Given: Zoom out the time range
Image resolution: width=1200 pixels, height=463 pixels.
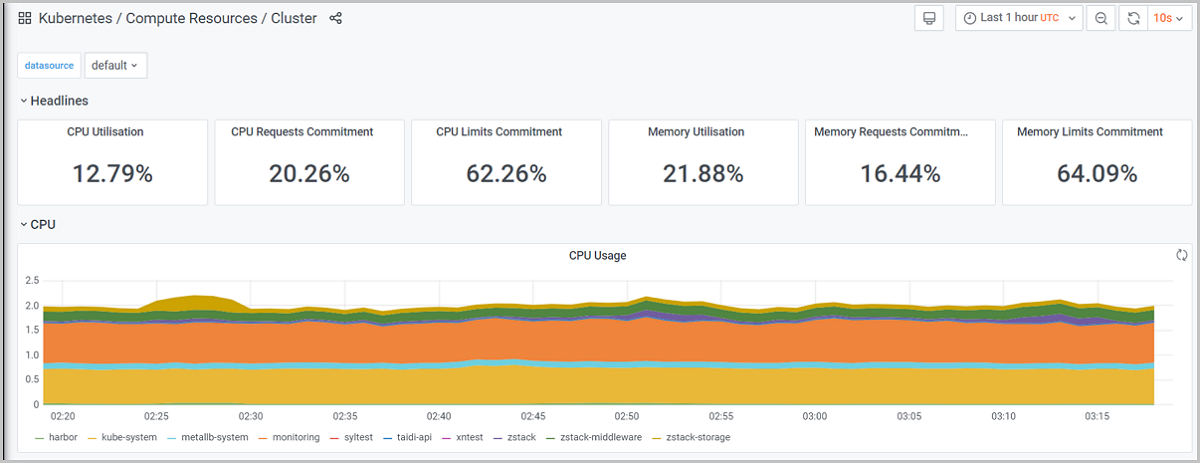Looking at the screenshot, I should point(1100,18).
